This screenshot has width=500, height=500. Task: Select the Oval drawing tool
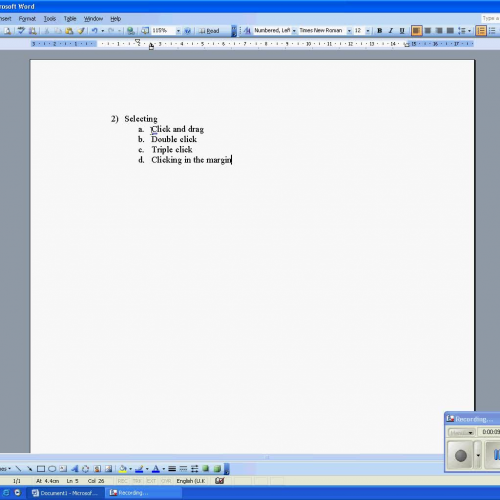(x=52, y=469)
